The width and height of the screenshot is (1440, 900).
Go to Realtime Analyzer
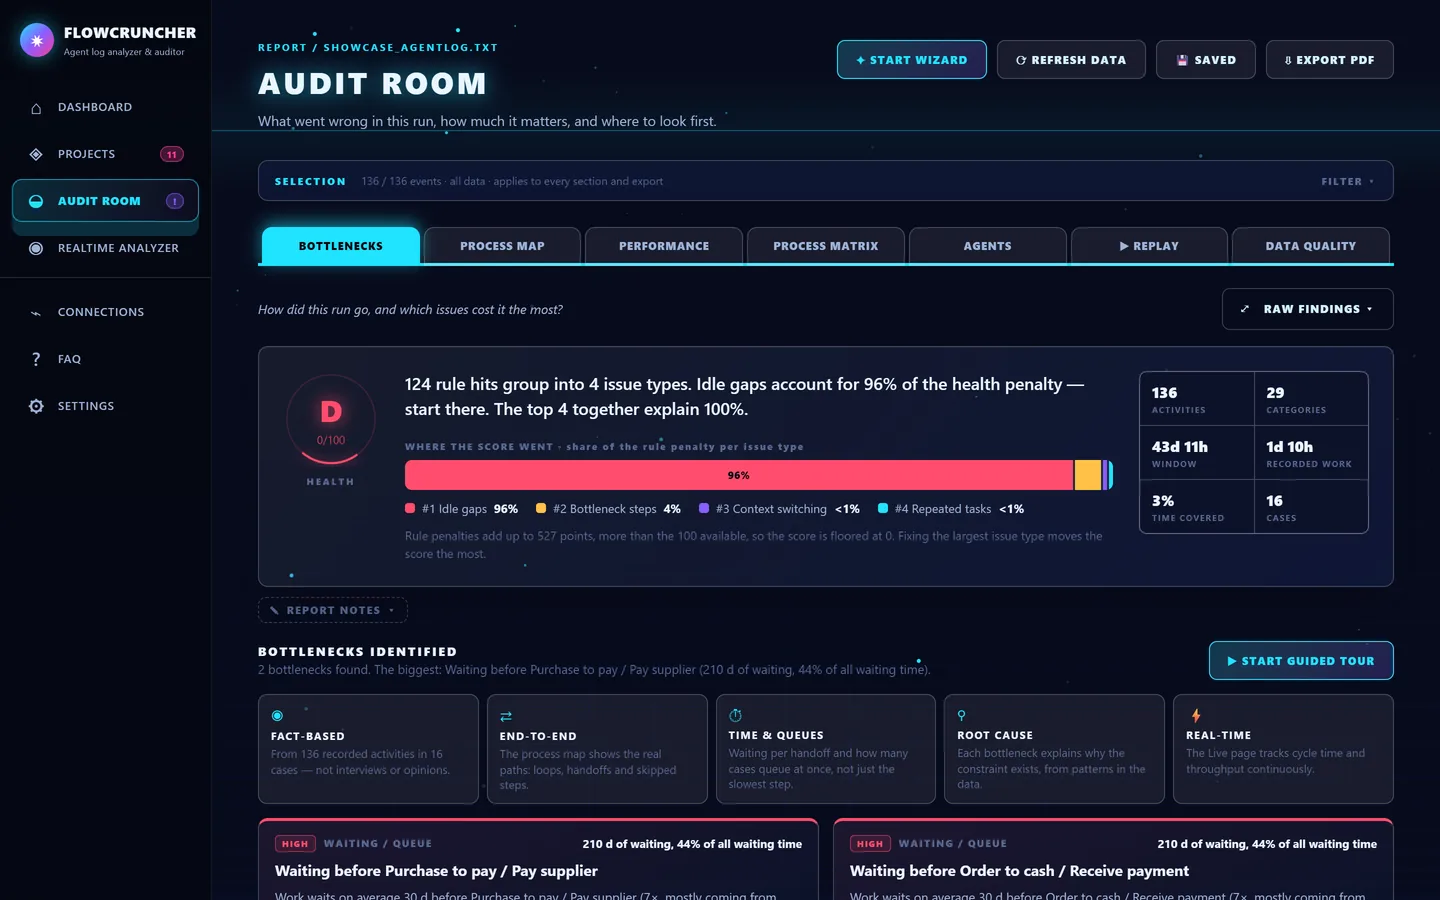[105, 248]
